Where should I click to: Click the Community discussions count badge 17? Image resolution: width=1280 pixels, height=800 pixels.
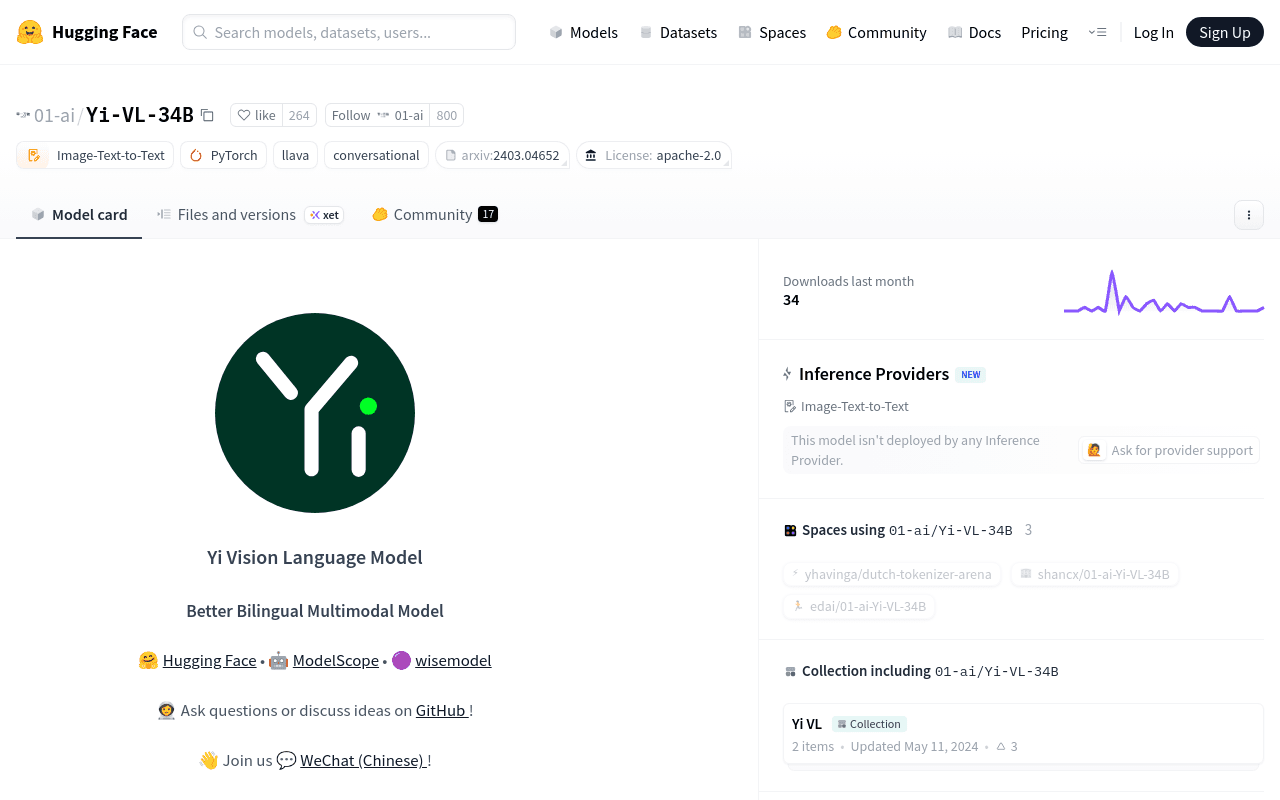[488, 214]
